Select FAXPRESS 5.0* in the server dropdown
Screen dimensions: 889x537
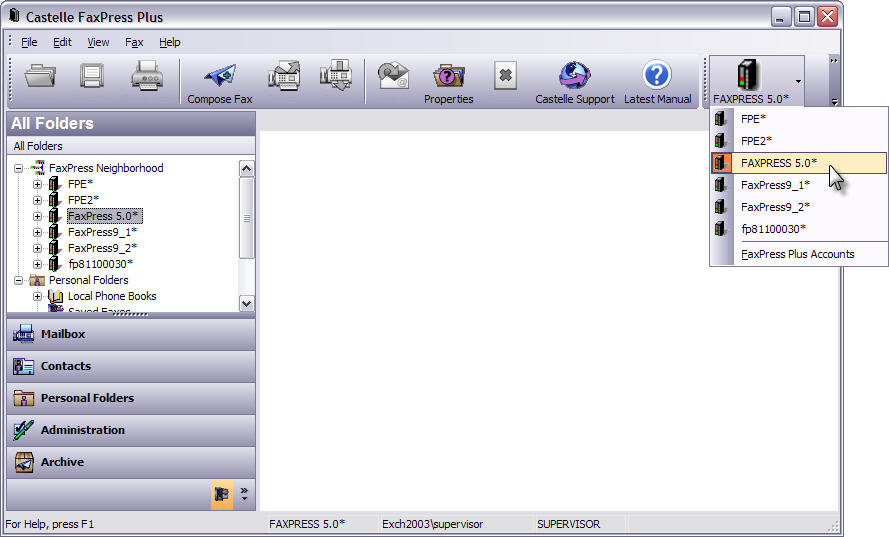pyautogui.click(x=799, y=163)
